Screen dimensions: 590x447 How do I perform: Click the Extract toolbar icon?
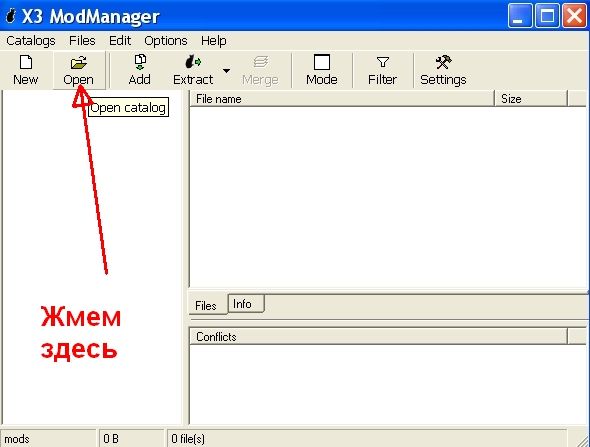tap(193, 62)
